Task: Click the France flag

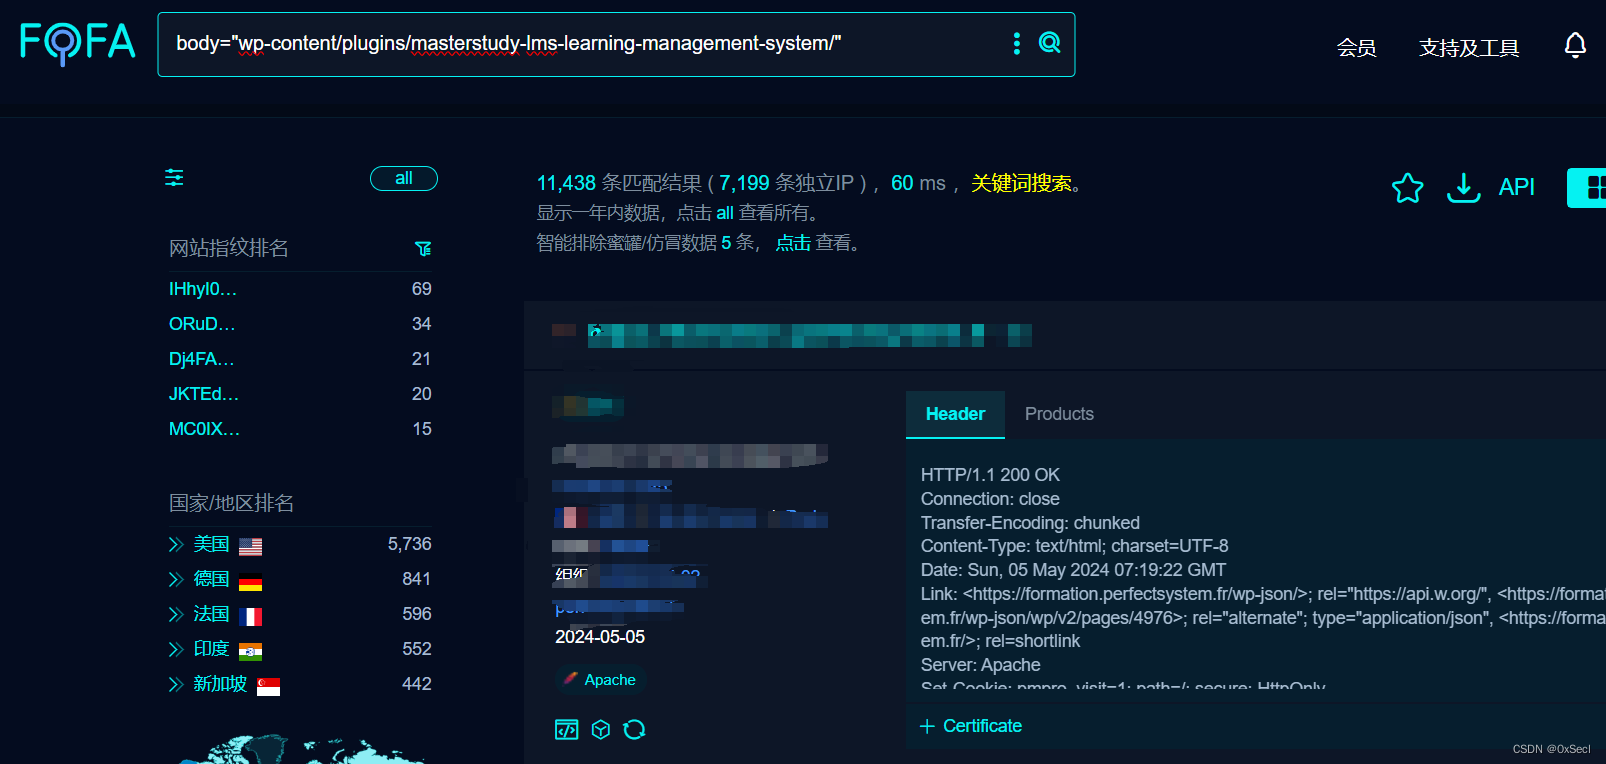Action: [251, 617]
